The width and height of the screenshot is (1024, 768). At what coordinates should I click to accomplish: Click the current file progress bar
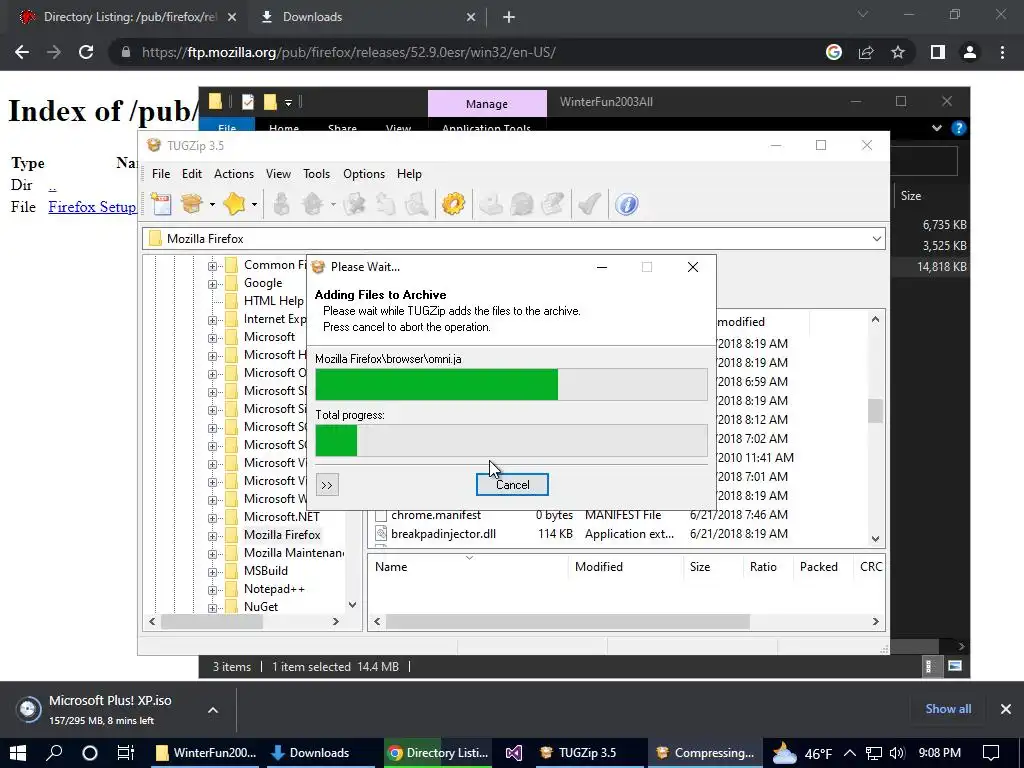click(x=511, y=384)
